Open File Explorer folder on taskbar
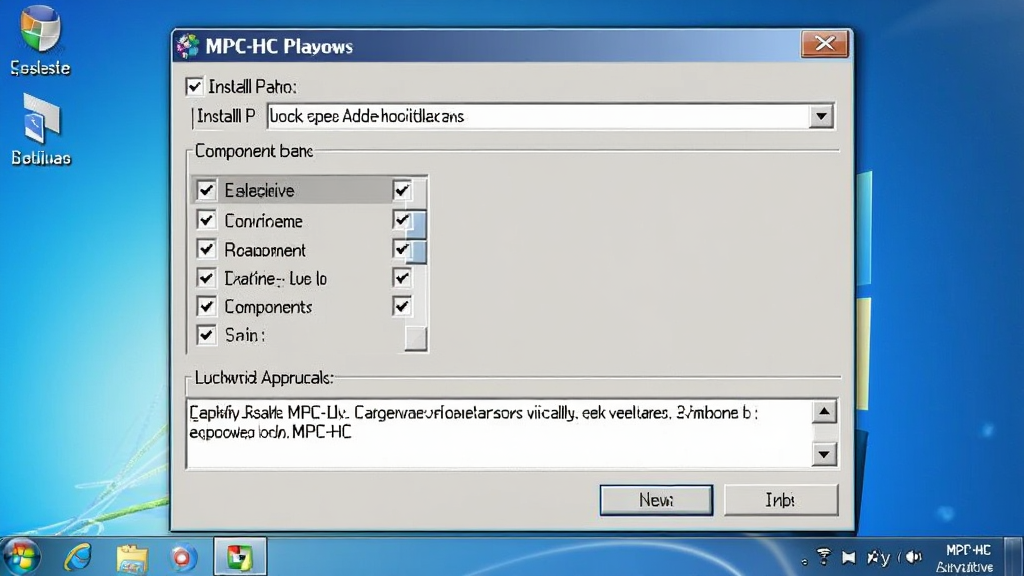This screenshot has width=1024, height=576. pos(132,558)
